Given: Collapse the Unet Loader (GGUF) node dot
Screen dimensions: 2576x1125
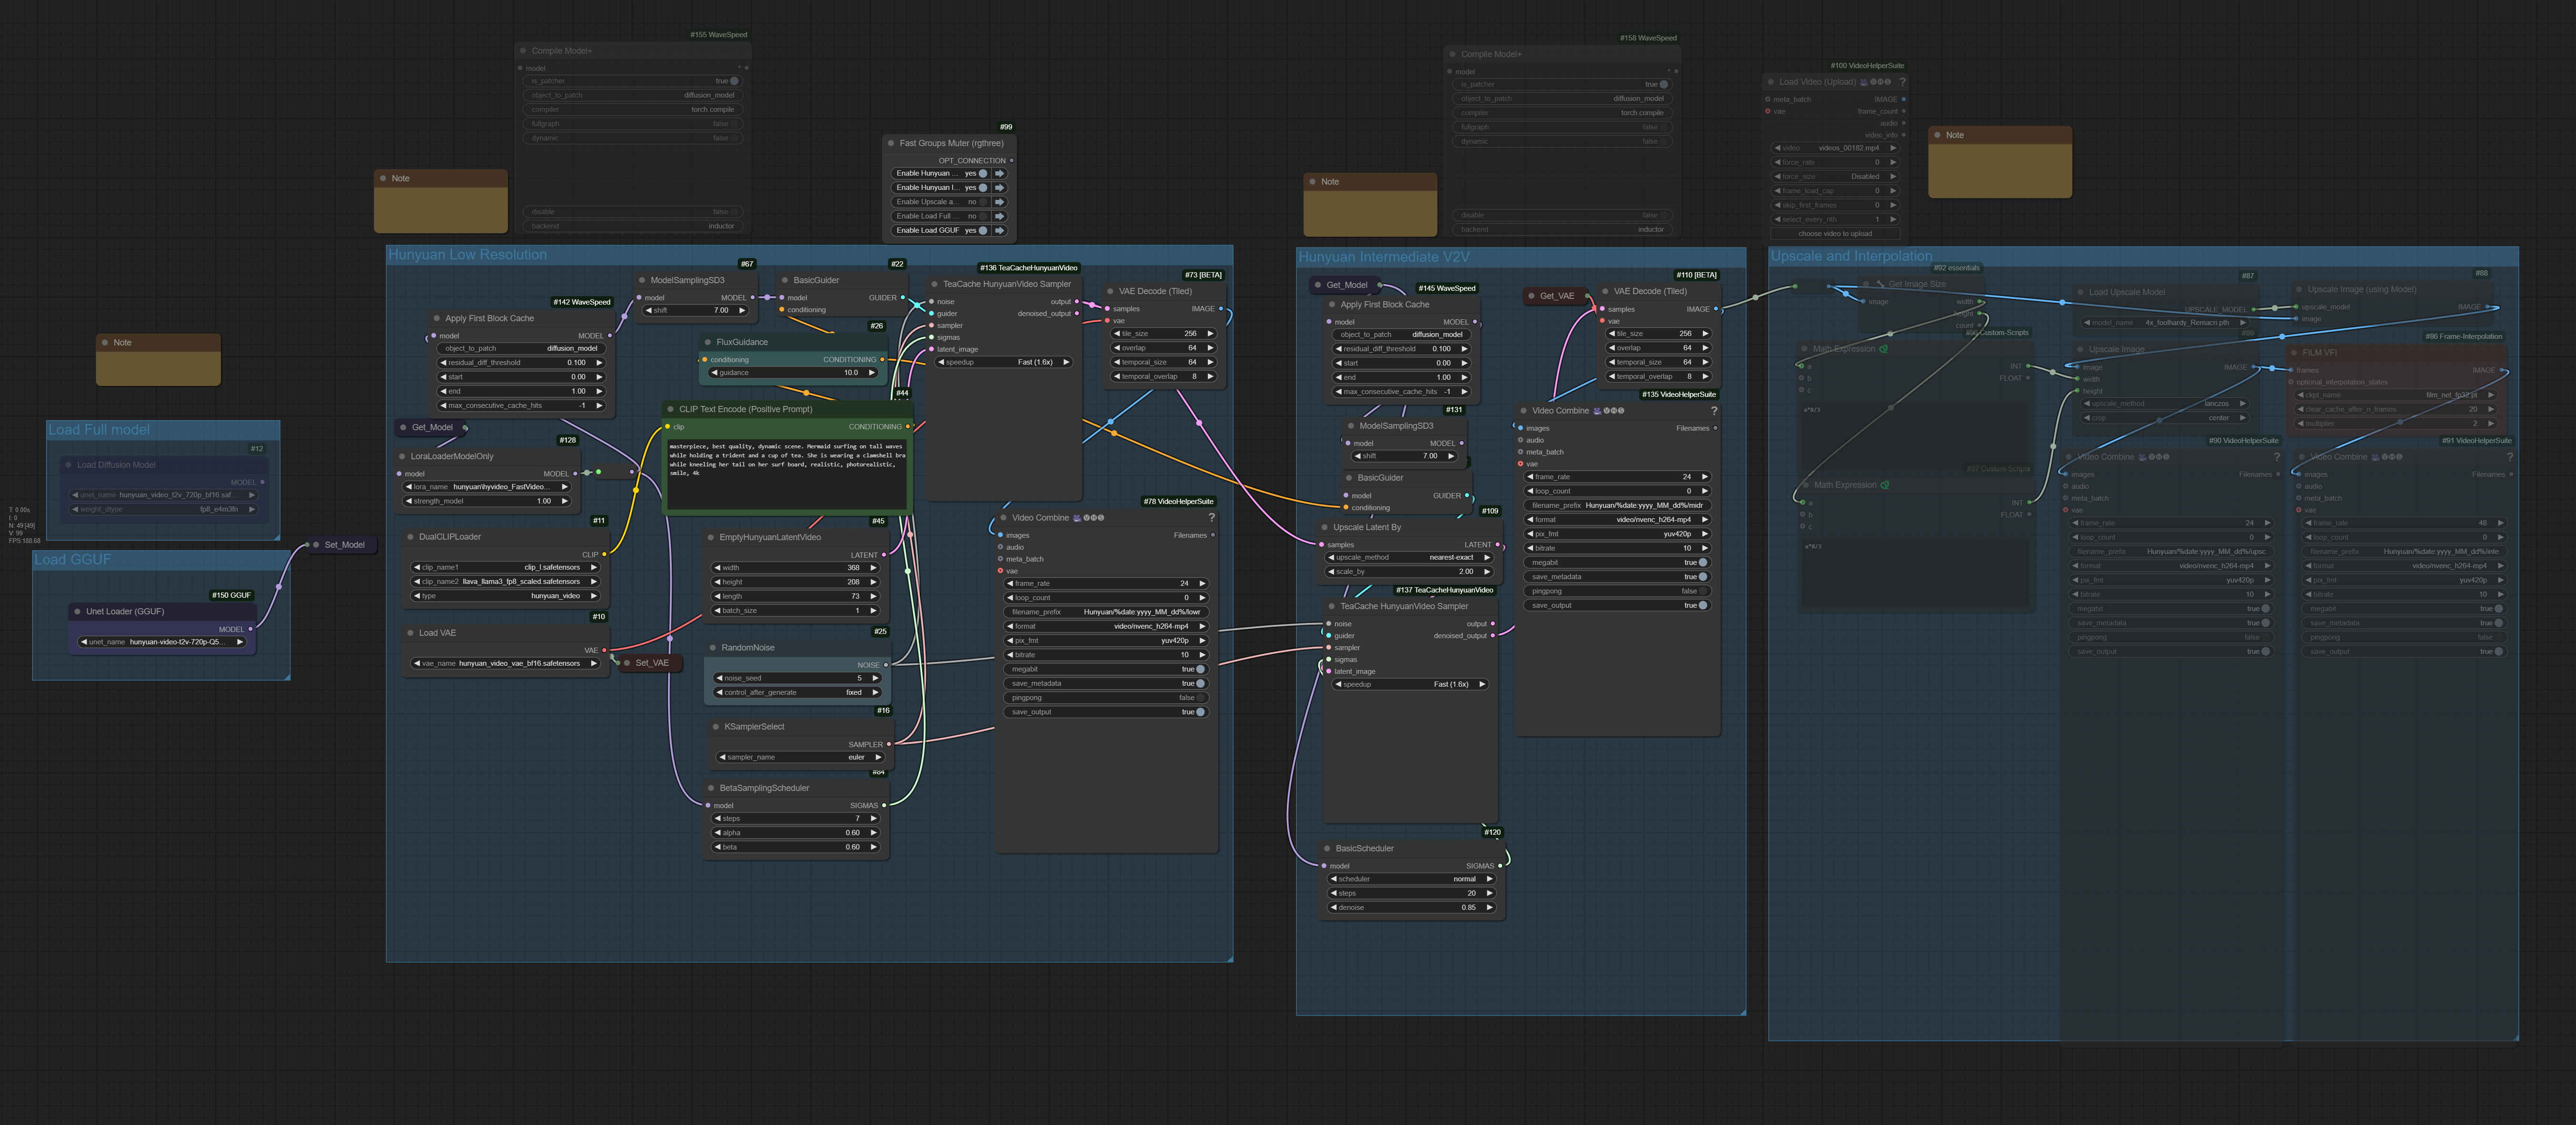Looking at the screenshot, I should click(x=77, y=611).
